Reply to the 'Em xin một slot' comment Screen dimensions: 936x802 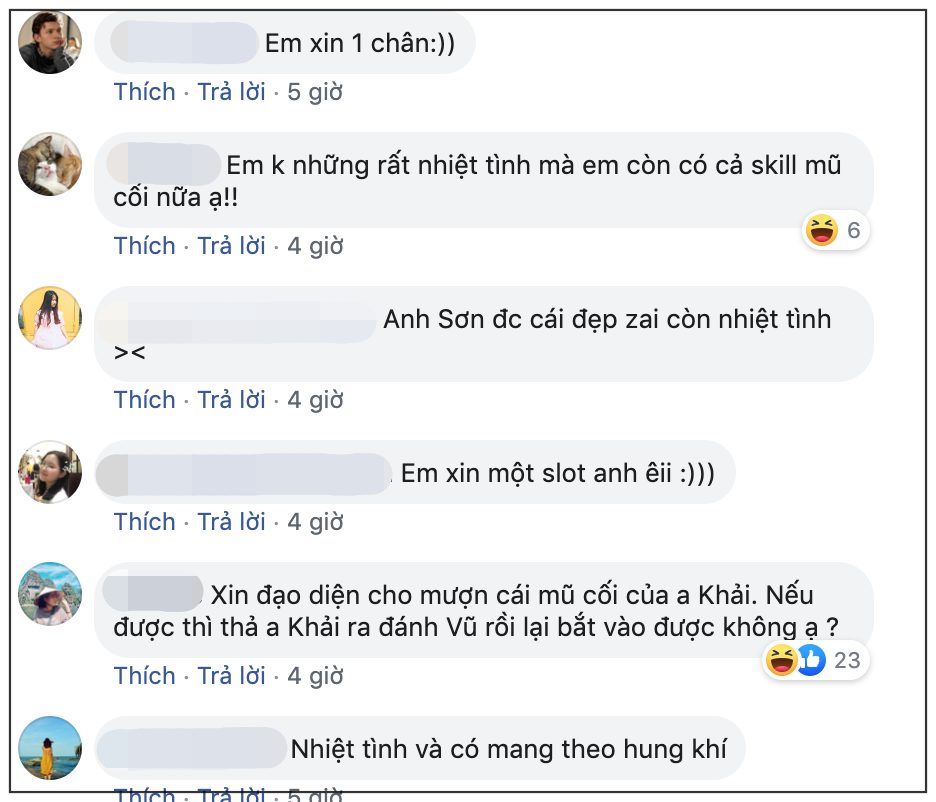point(231,522)
